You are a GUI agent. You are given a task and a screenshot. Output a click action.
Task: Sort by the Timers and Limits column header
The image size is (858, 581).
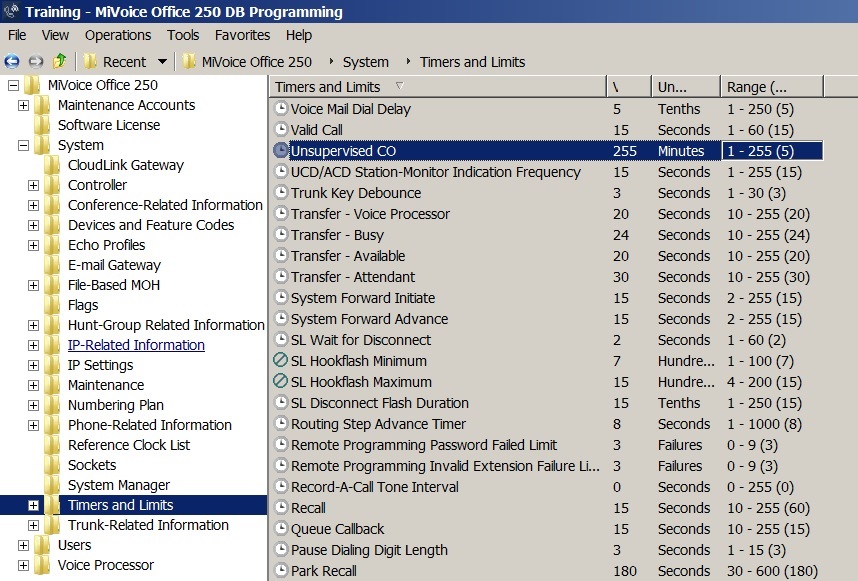[328, 87]
